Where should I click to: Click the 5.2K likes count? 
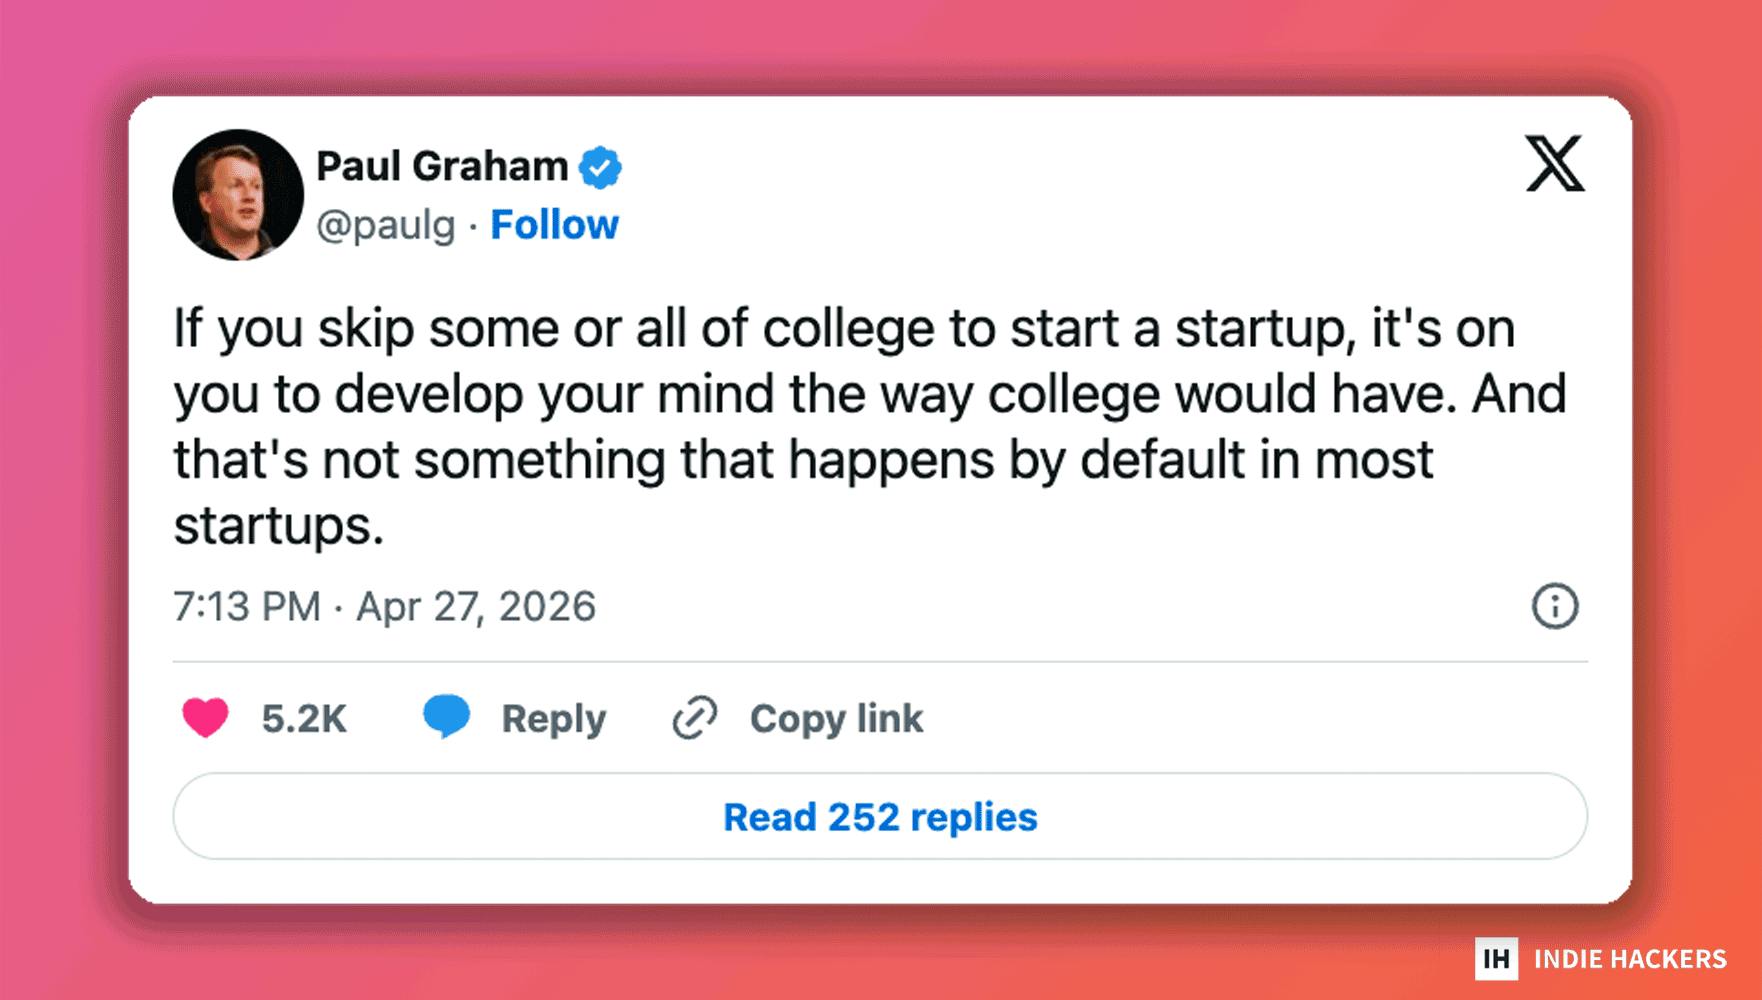coord(304,719)
